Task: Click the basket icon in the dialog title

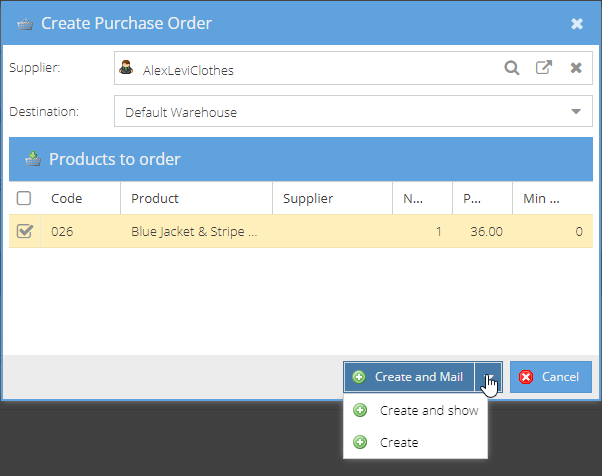Action: [25, 24]
